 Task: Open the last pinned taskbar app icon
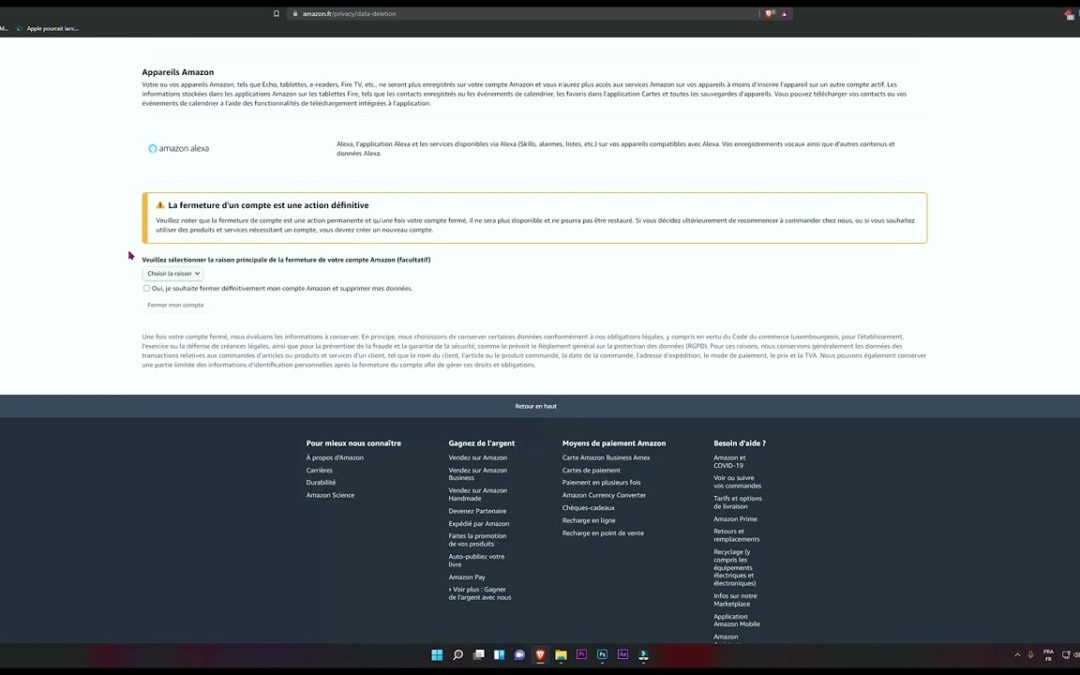coord(643,655)
